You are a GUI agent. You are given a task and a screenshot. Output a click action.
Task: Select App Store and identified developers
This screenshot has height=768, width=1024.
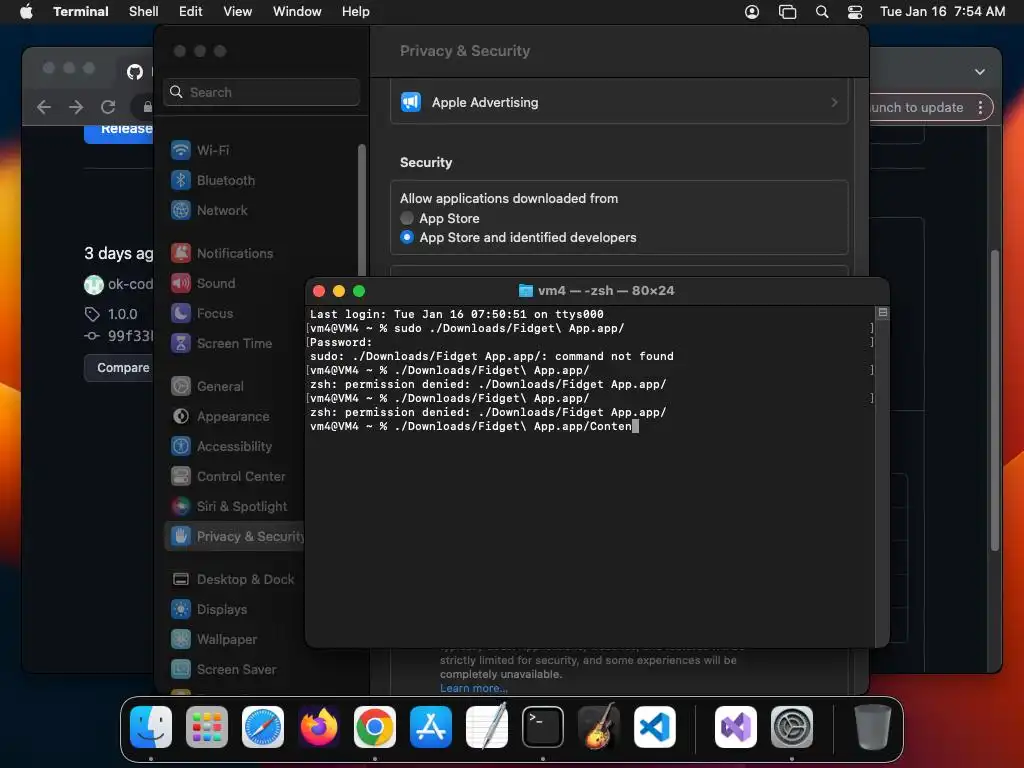click(407, 237)
